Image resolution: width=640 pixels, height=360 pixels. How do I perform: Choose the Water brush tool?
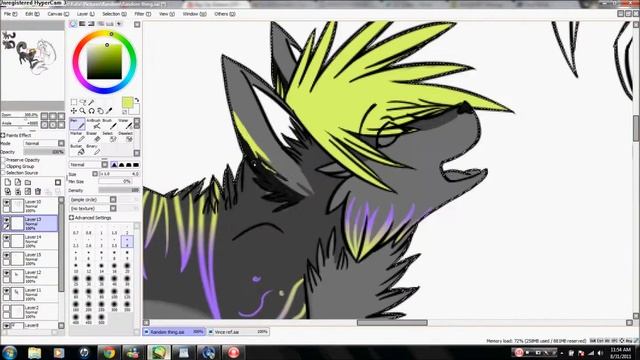click(125, 124)
